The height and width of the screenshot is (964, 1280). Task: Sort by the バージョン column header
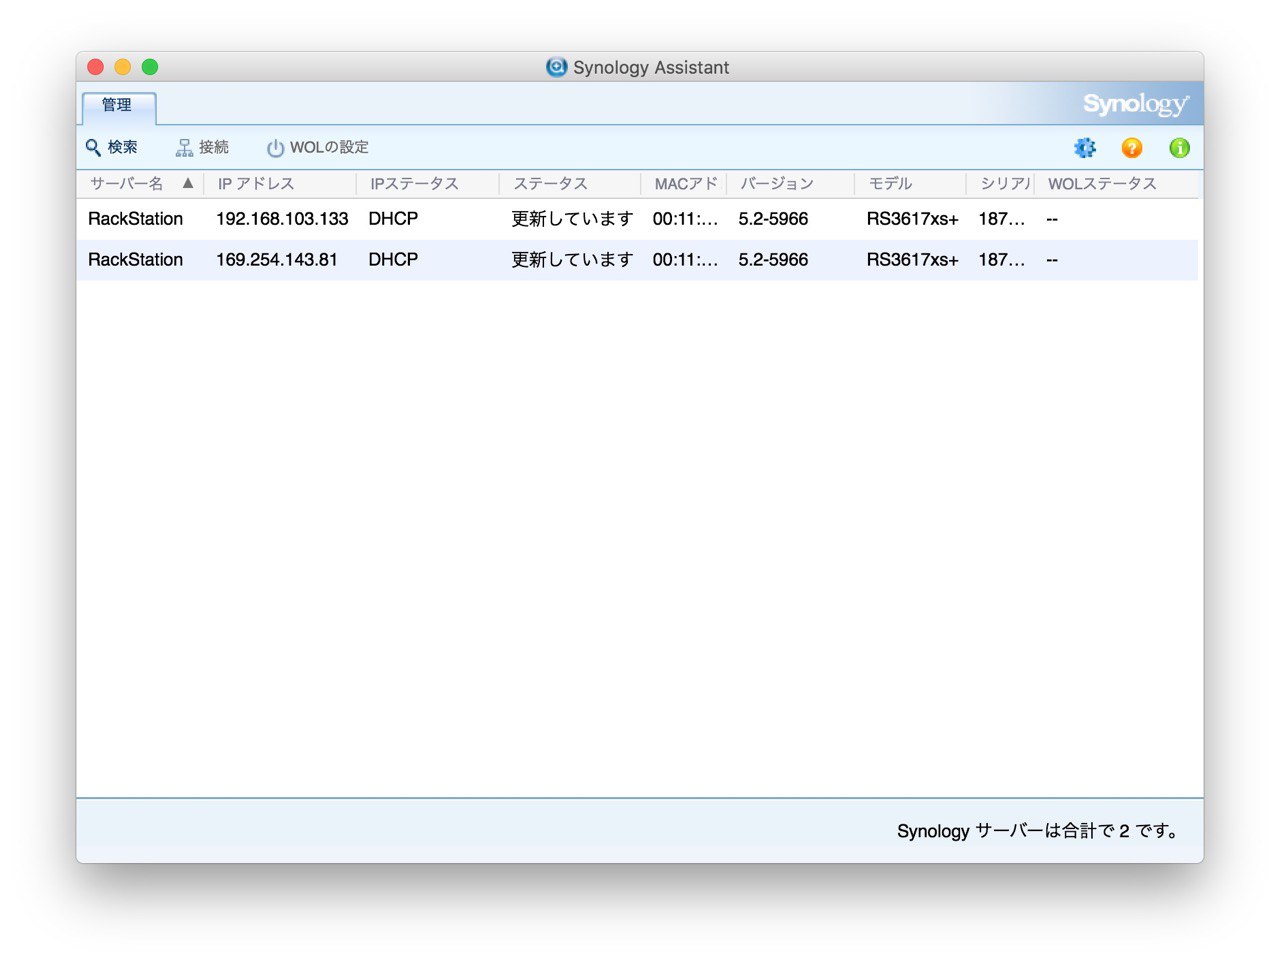[x=790, y=184]
